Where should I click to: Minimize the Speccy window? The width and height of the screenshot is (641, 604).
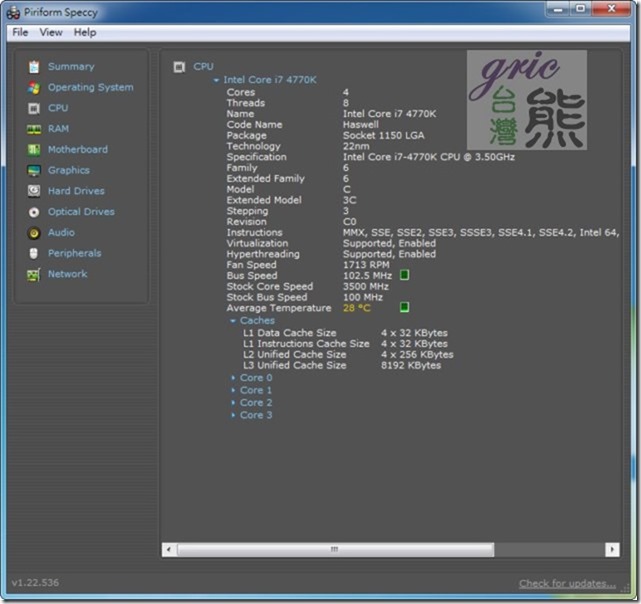coord(558,9)
